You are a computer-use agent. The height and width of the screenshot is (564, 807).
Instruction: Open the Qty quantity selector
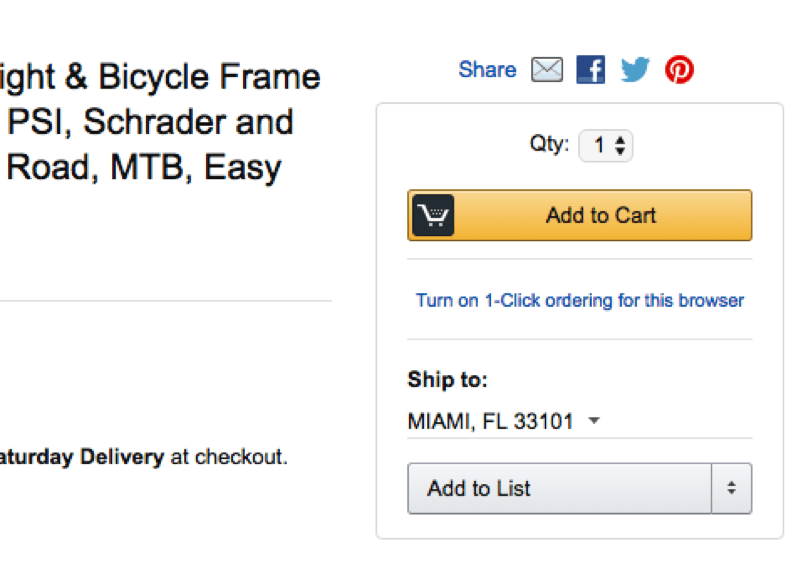[x=606, y=146]
